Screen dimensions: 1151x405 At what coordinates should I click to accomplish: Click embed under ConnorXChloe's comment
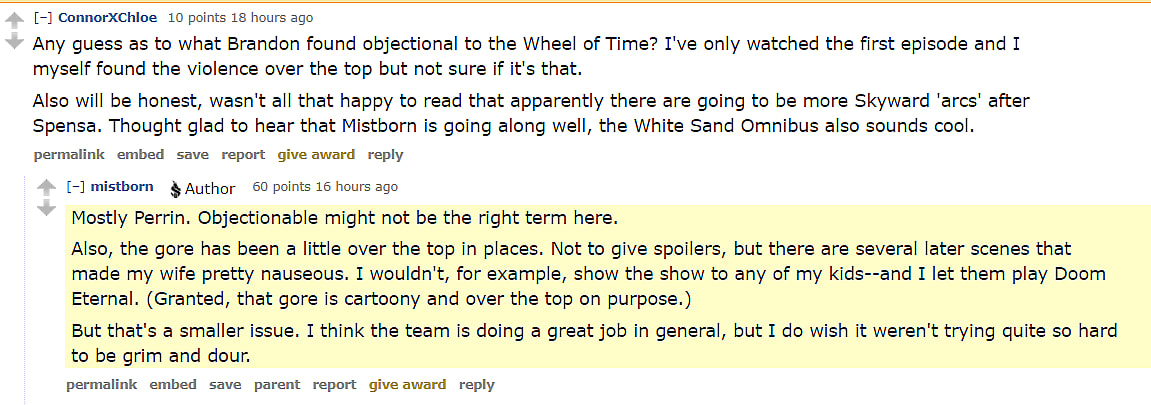tap(141, 155)
